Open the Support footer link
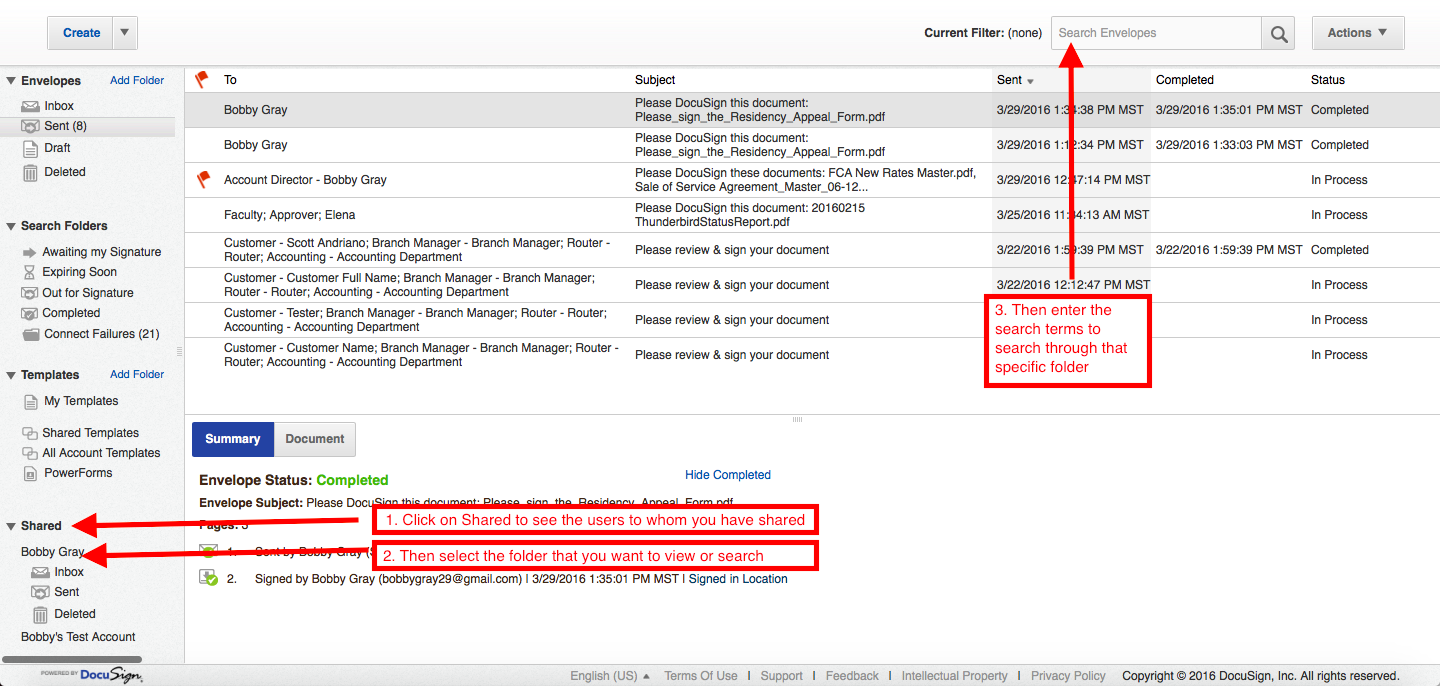The height and width of the screenshot is (686, 1440). point(782,676)
